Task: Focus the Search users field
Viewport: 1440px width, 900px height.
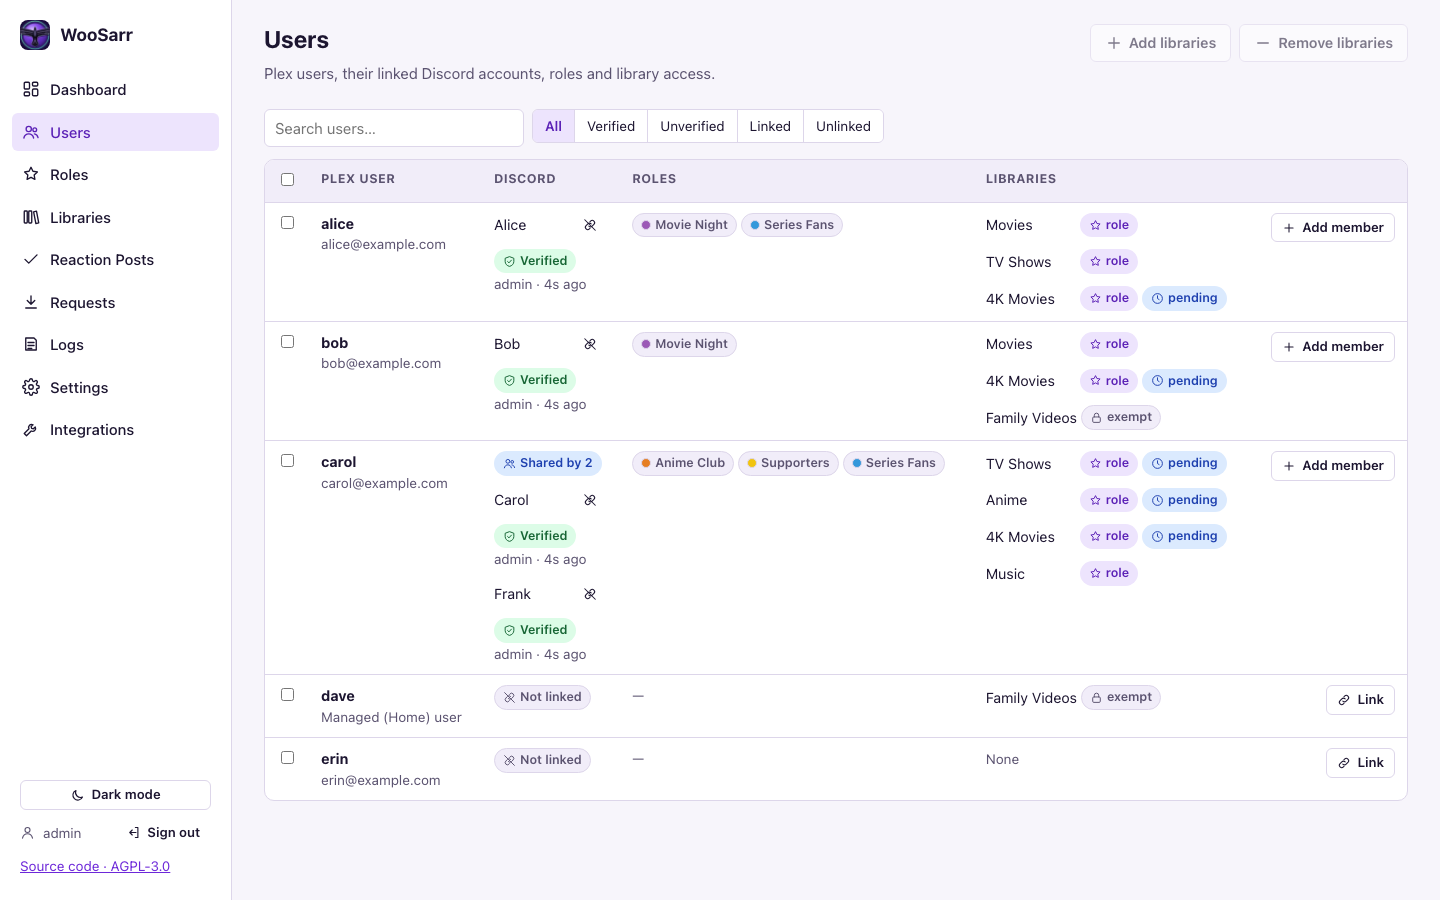Action: pos(394,128)
